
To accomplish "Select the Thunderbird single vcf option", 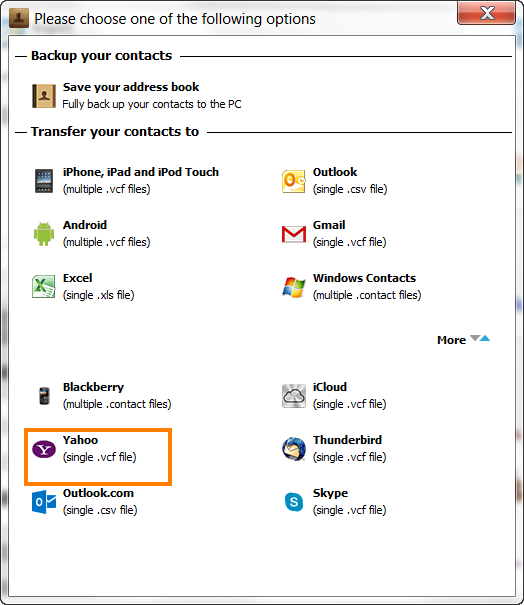I will [349, 449].
